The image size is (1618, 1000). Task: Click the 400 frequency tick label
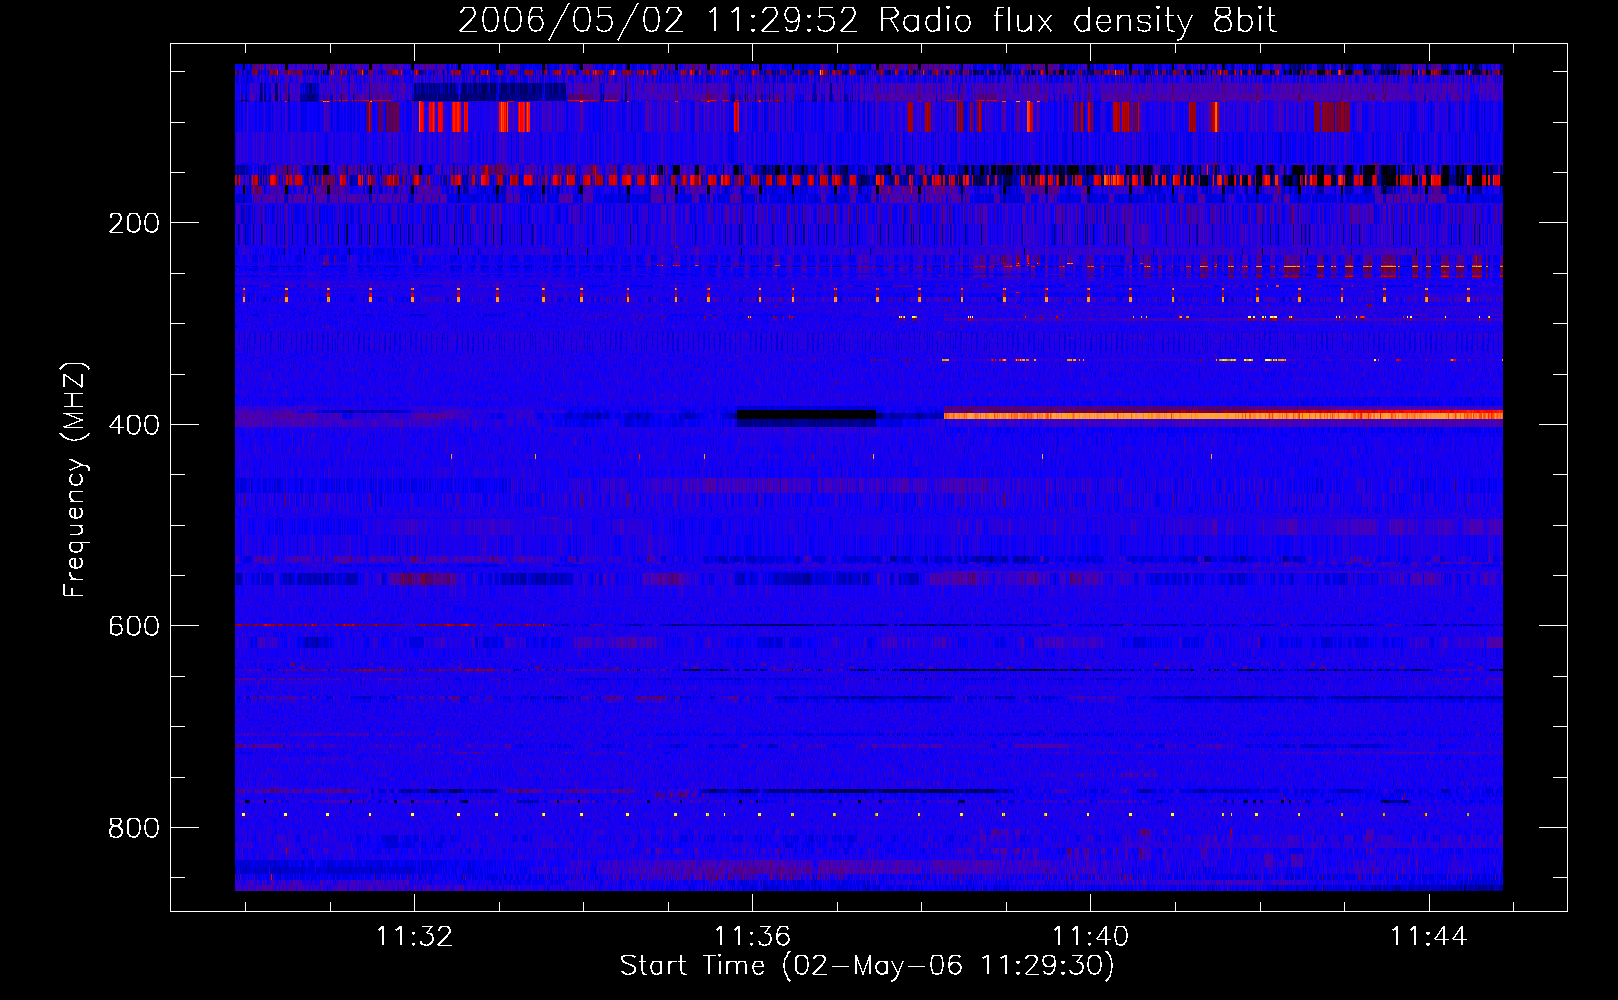pyautogui.click(x=134, y=425)
